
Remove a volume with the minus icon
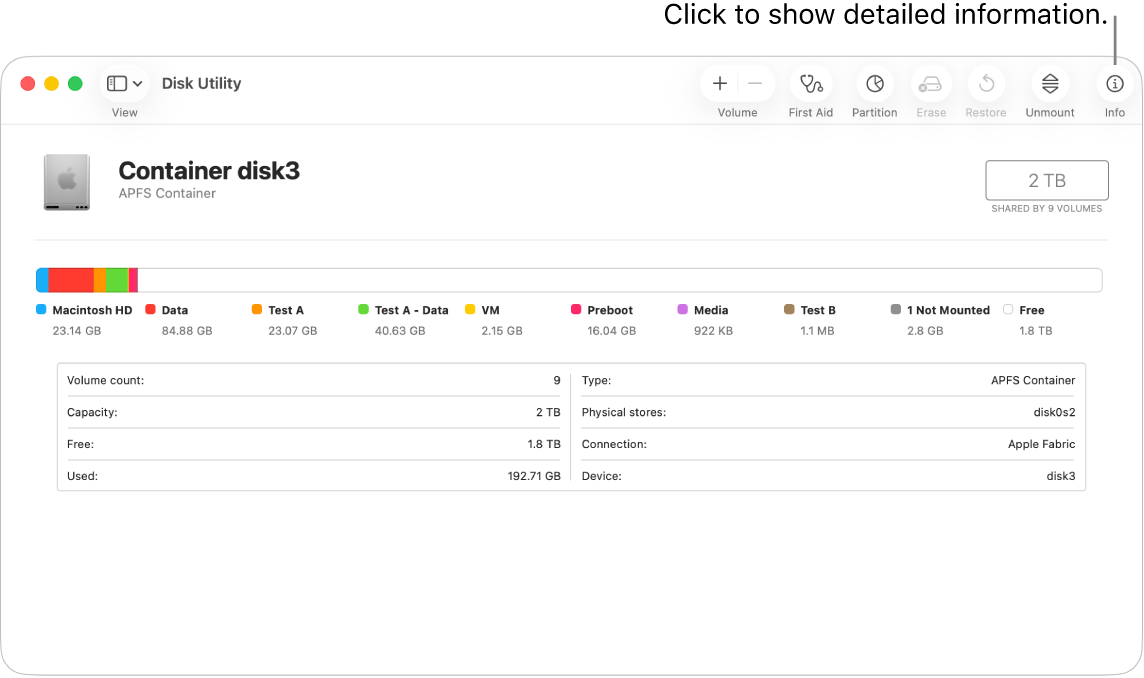coord(754,83)
